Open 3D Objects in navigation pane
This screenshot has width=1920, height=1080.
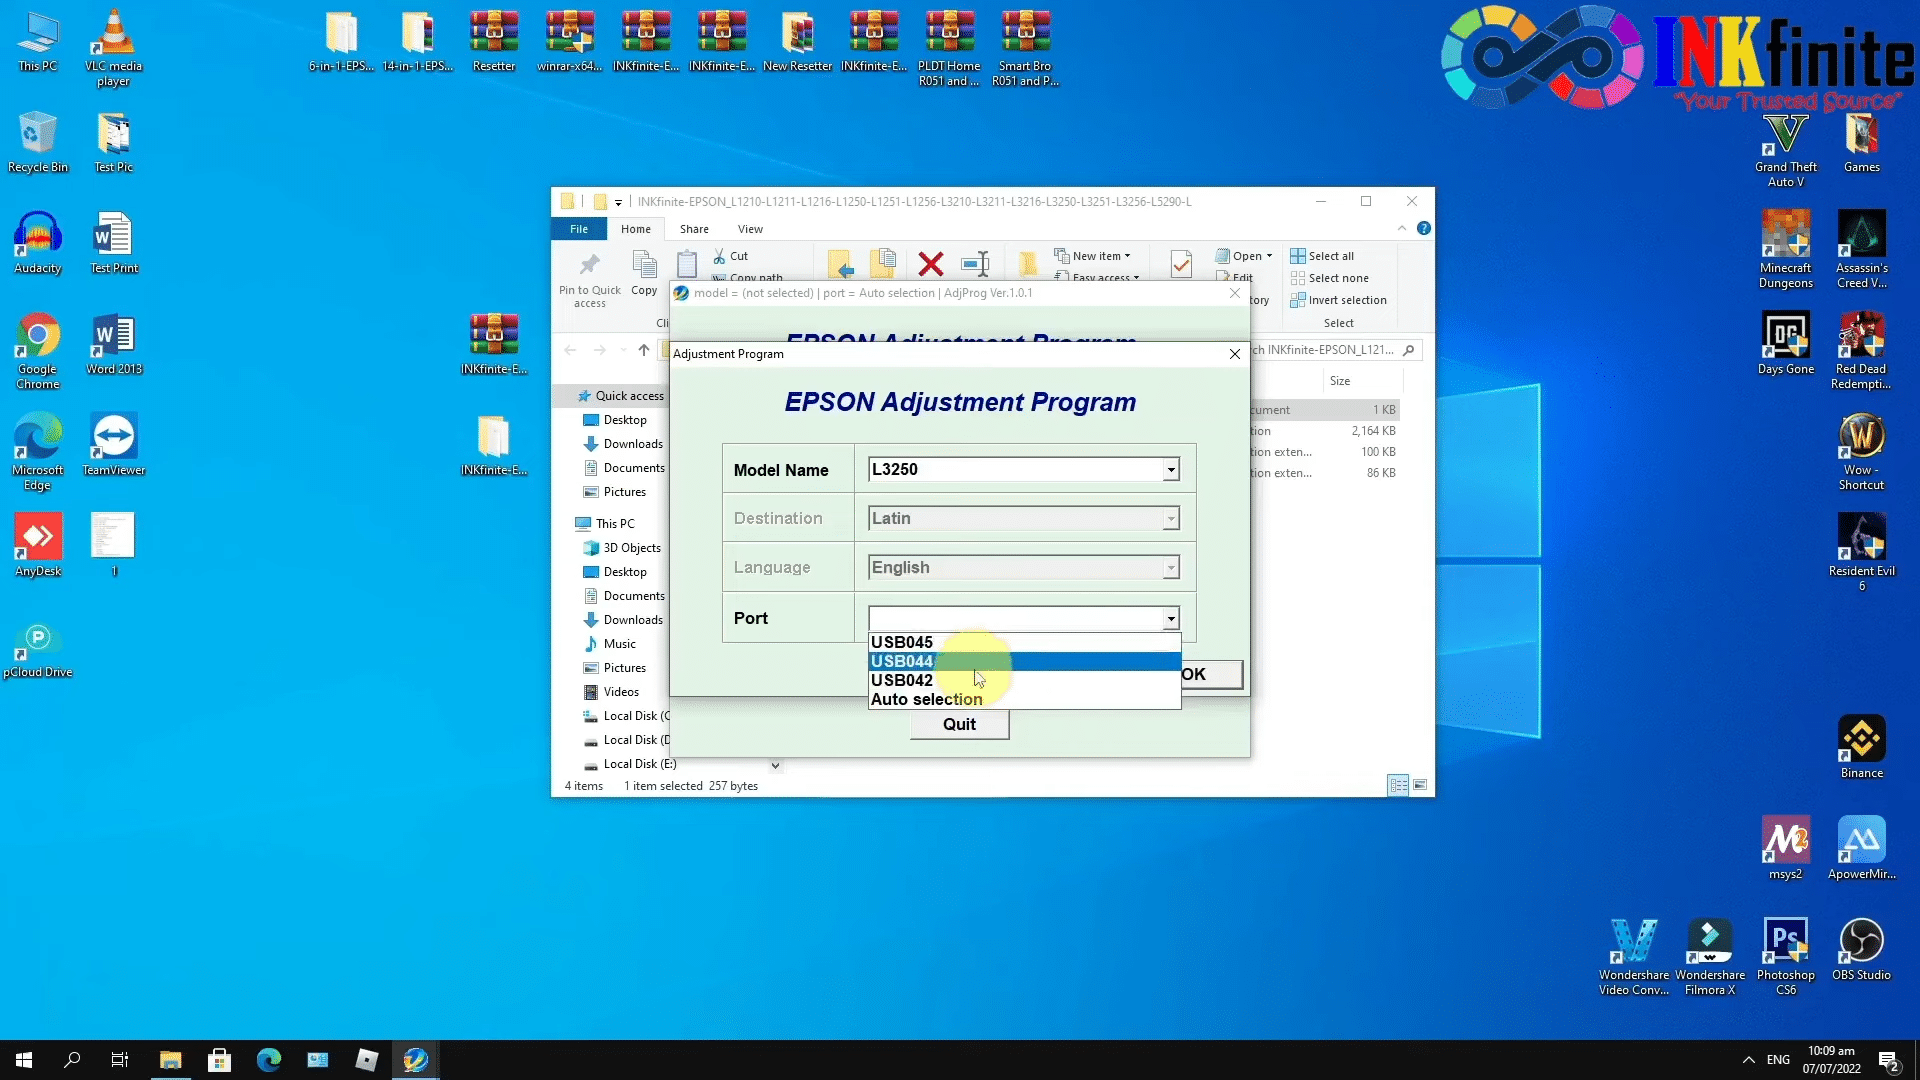(622, 548)
